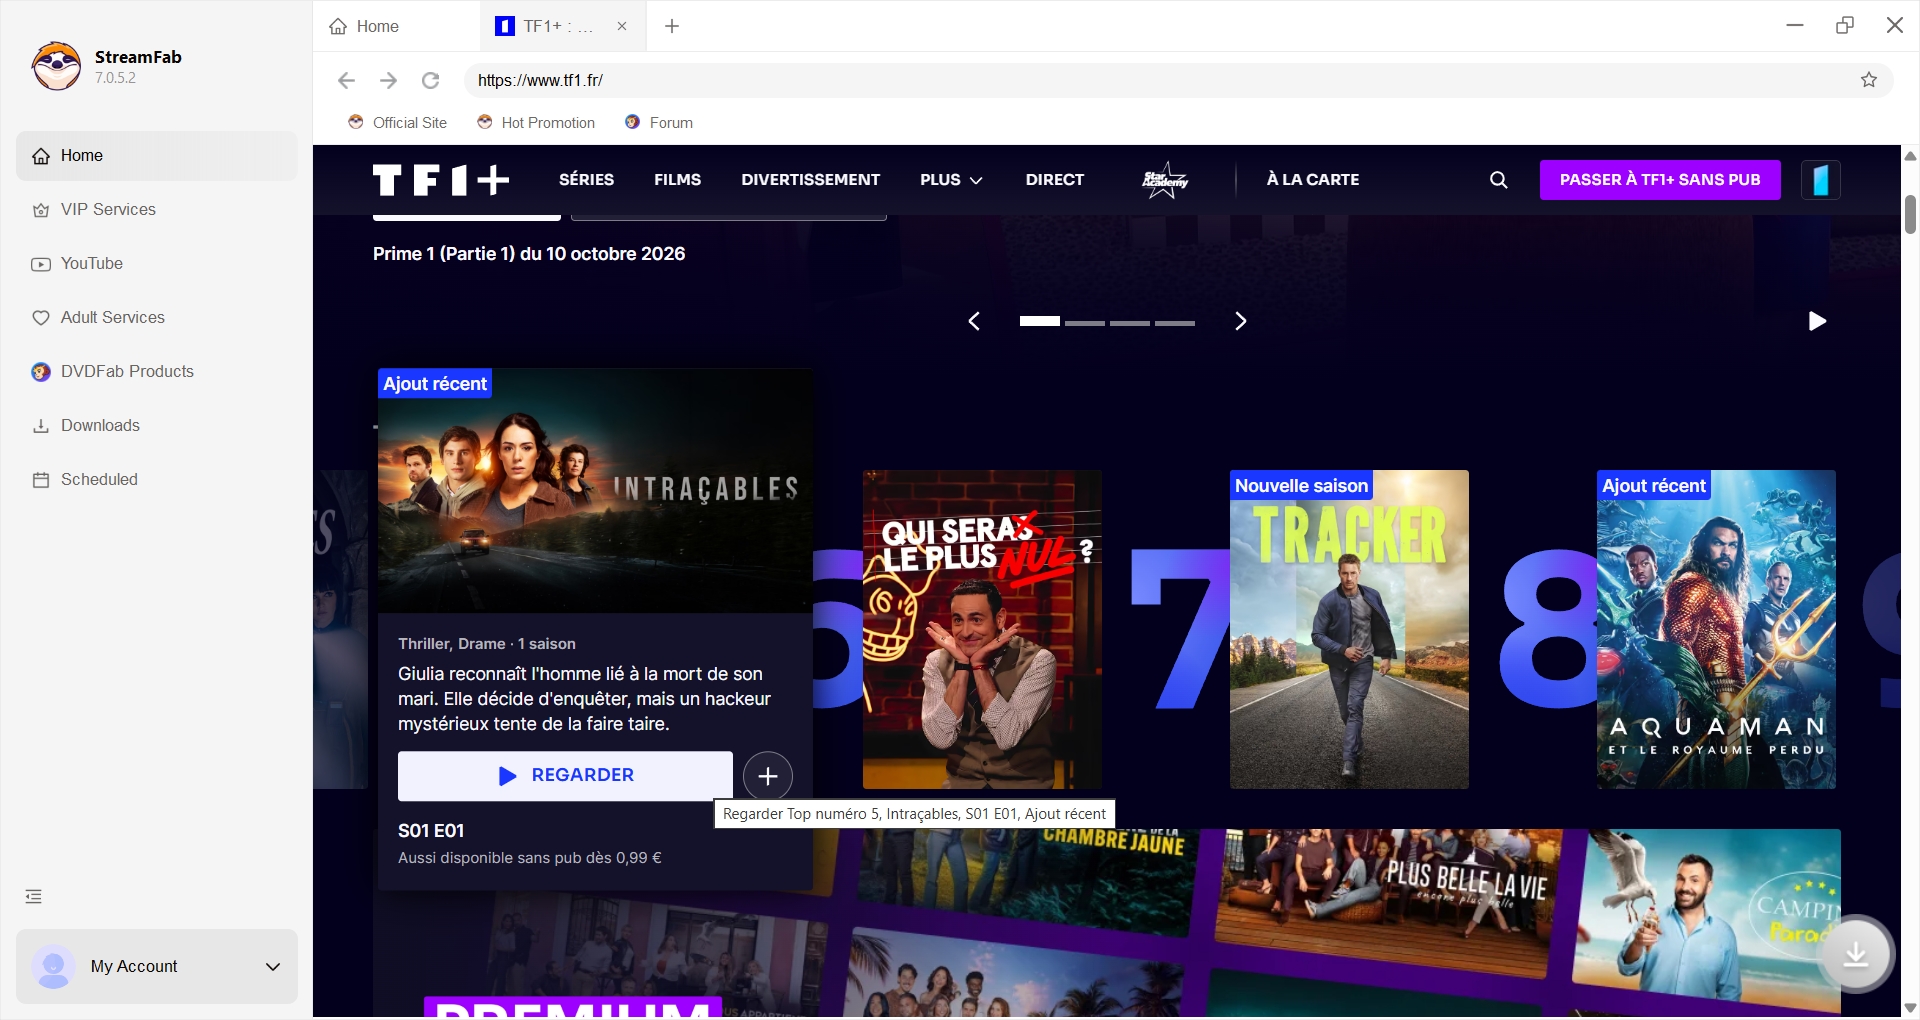This screenshot has width=1920, height=1020.
Task: Click S01 E01 episode label
Action: click(431, 831)
